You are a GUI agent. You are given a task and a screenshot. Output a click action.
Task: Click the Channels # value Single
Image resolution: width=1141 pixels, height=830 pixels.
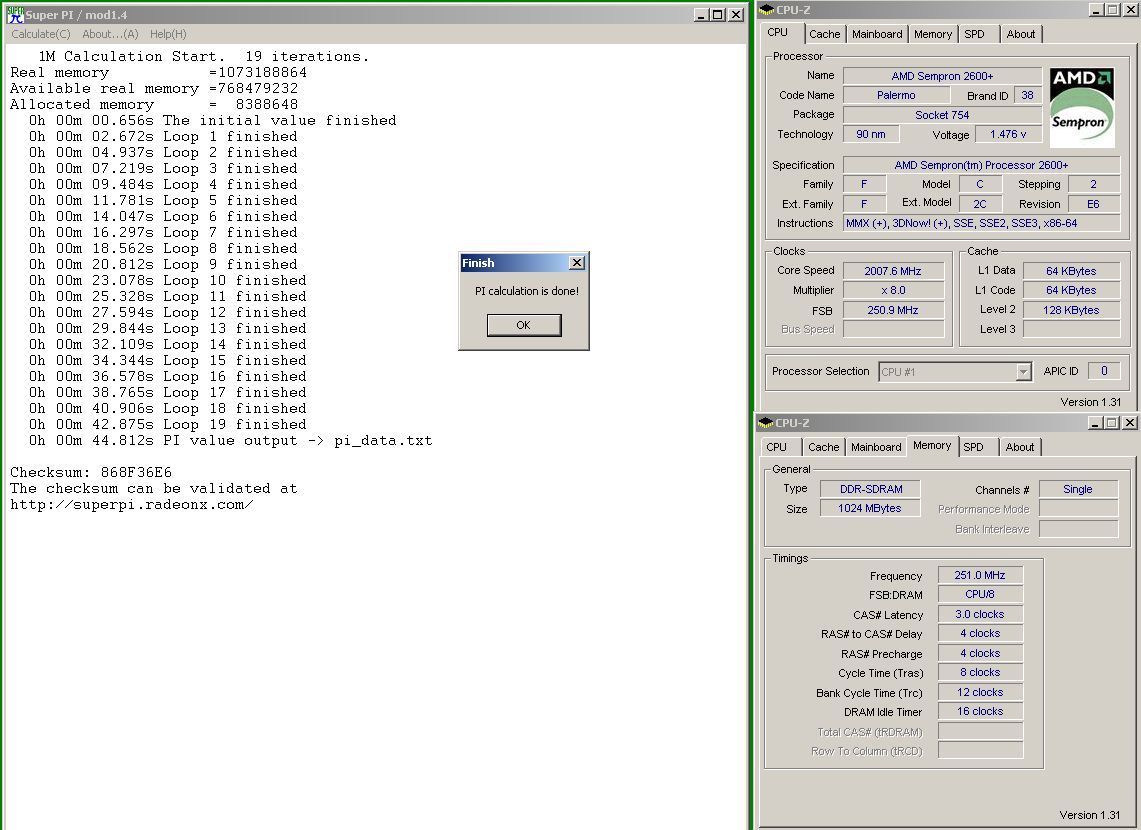point(1078,489)
